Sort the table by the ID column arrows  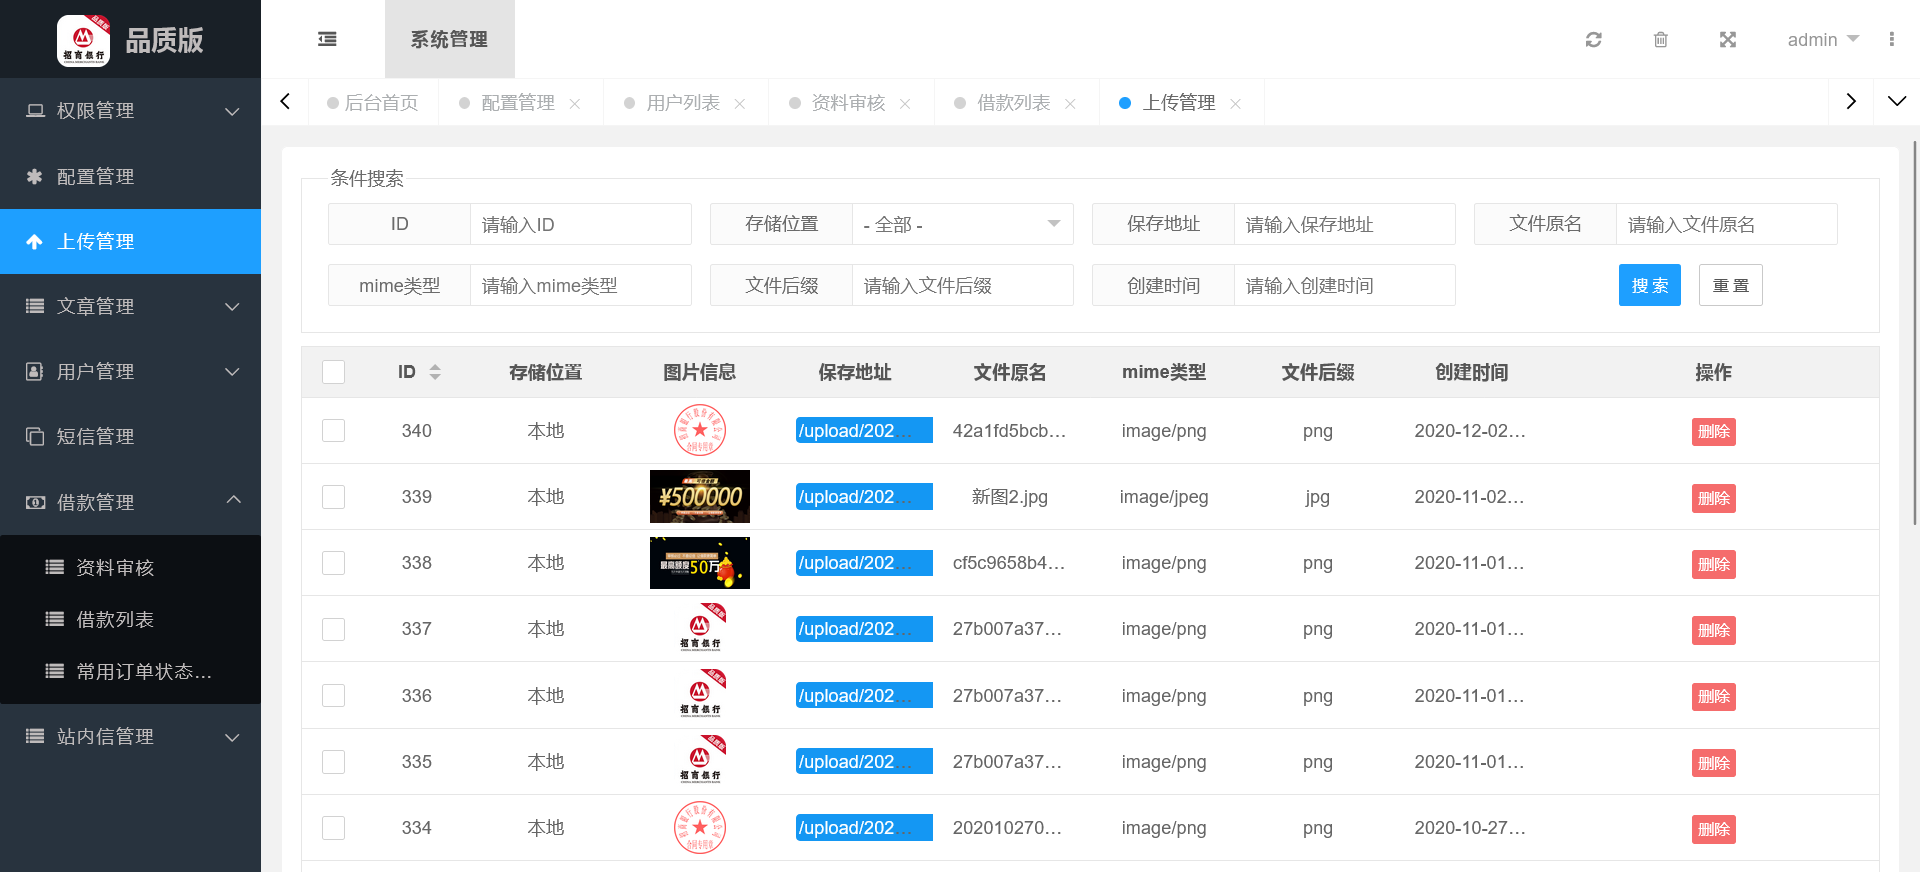coord(435,372)
